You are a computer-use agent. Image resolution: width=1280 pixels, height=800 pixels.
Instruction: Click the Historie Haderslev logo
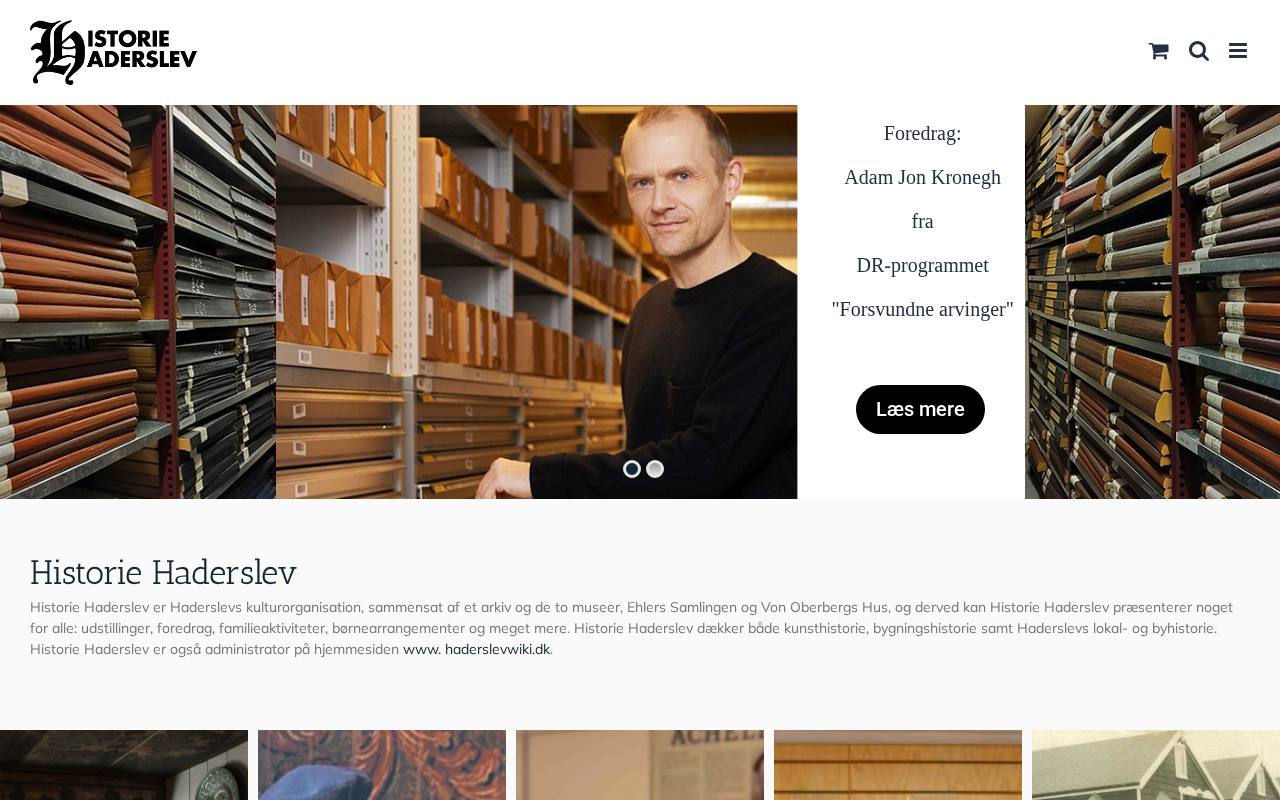click(x=114, y=52)
